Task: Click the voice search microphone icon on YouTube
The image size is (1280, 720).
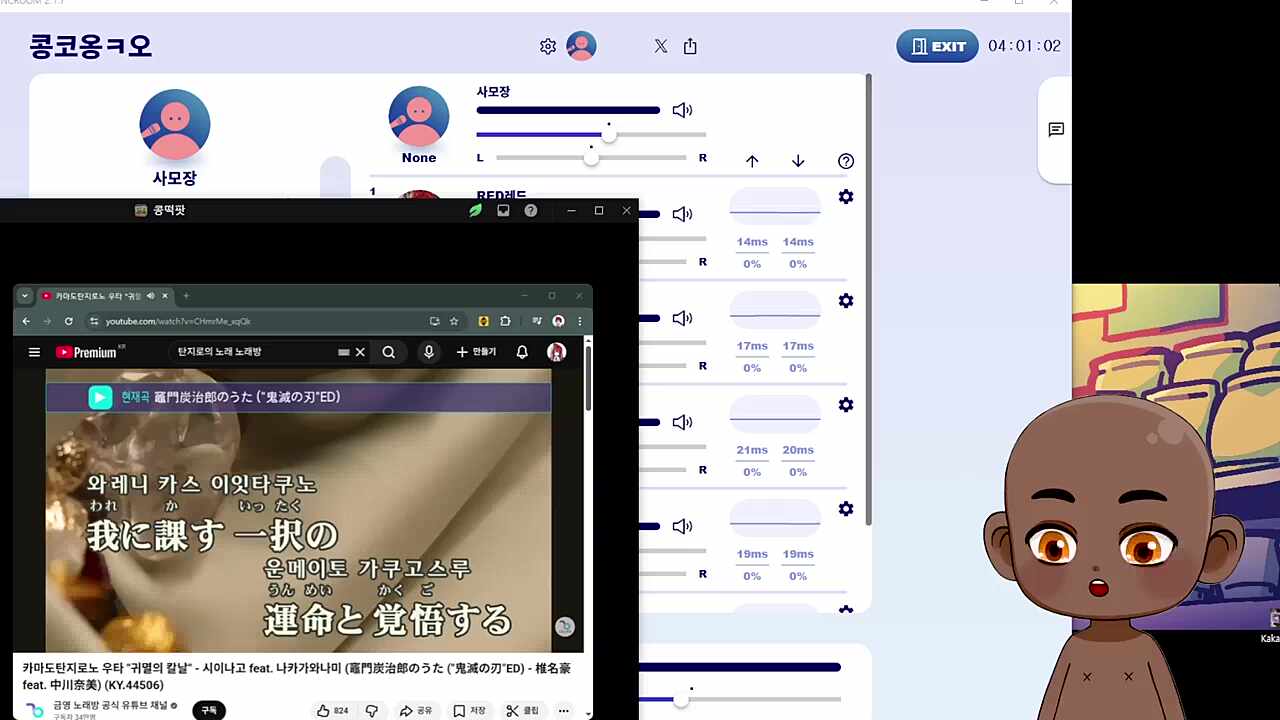Action: [429, 352]
